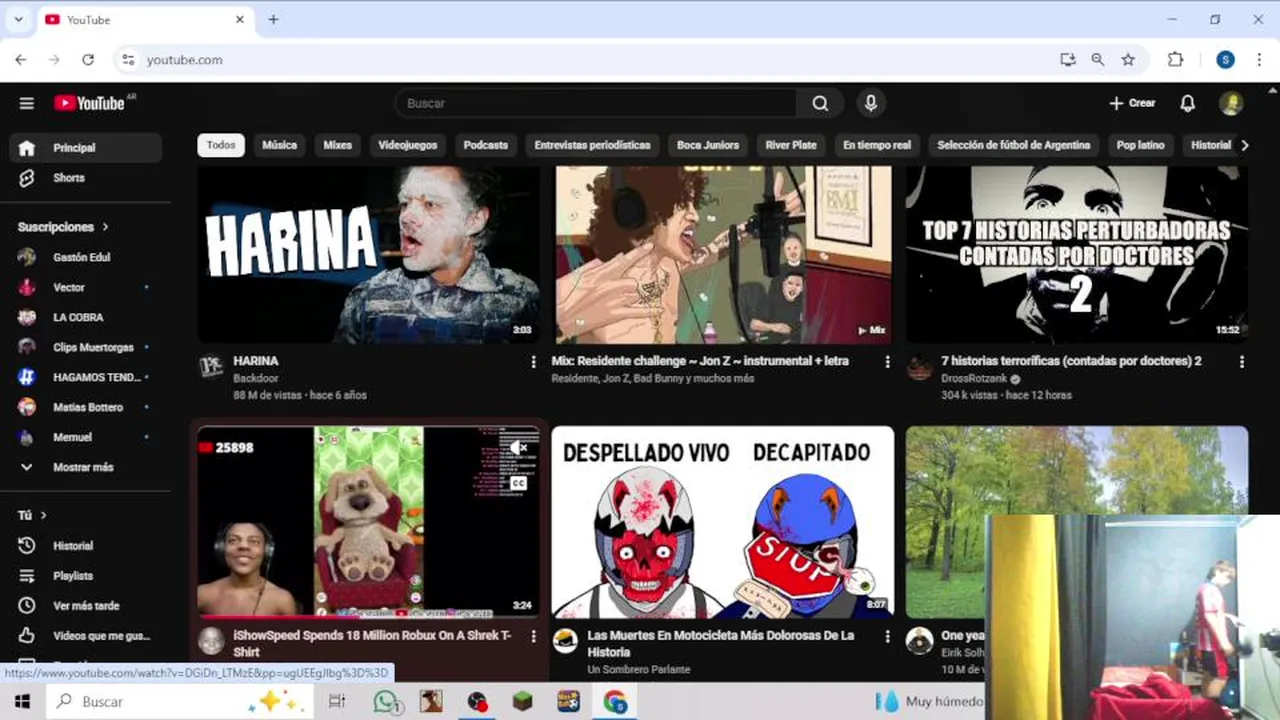
Task: Open the zoom indicator in address bar
Action: point(1098,60)
